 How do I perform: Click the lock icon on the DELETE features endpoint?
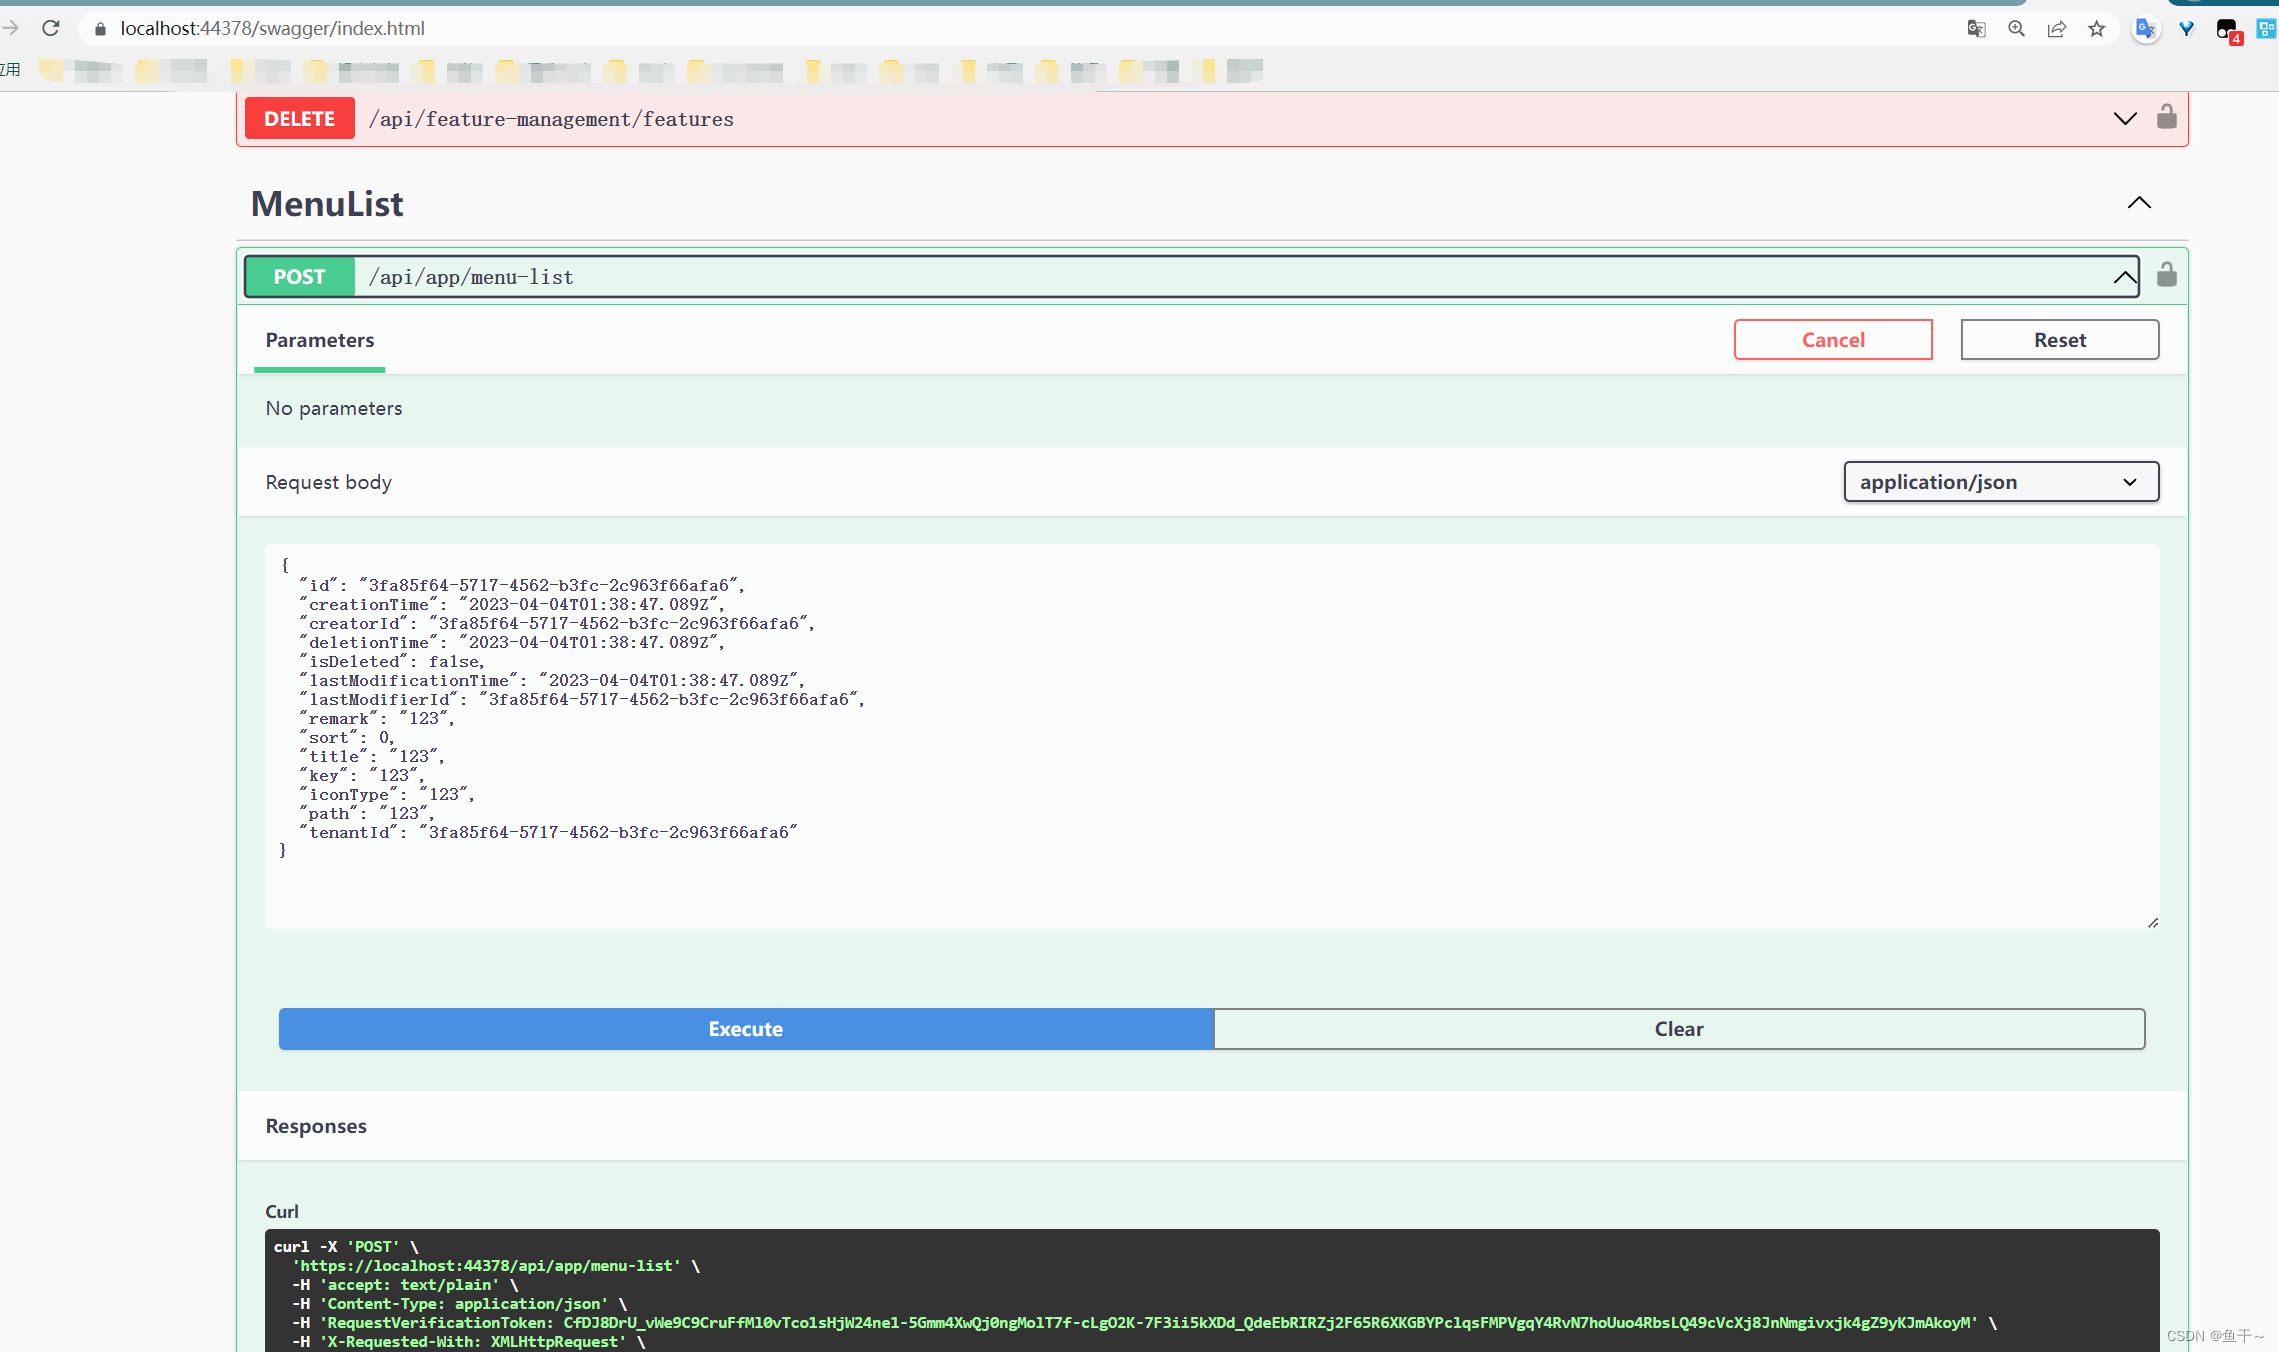coord(2166,117)
